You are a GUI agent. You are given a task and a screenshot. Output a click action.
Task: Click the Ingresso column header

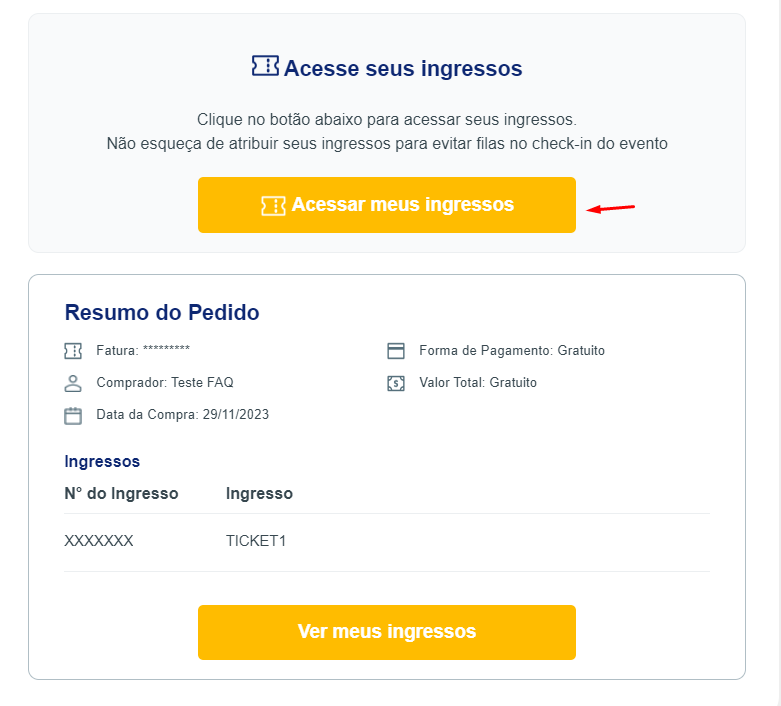click(259, 493)
